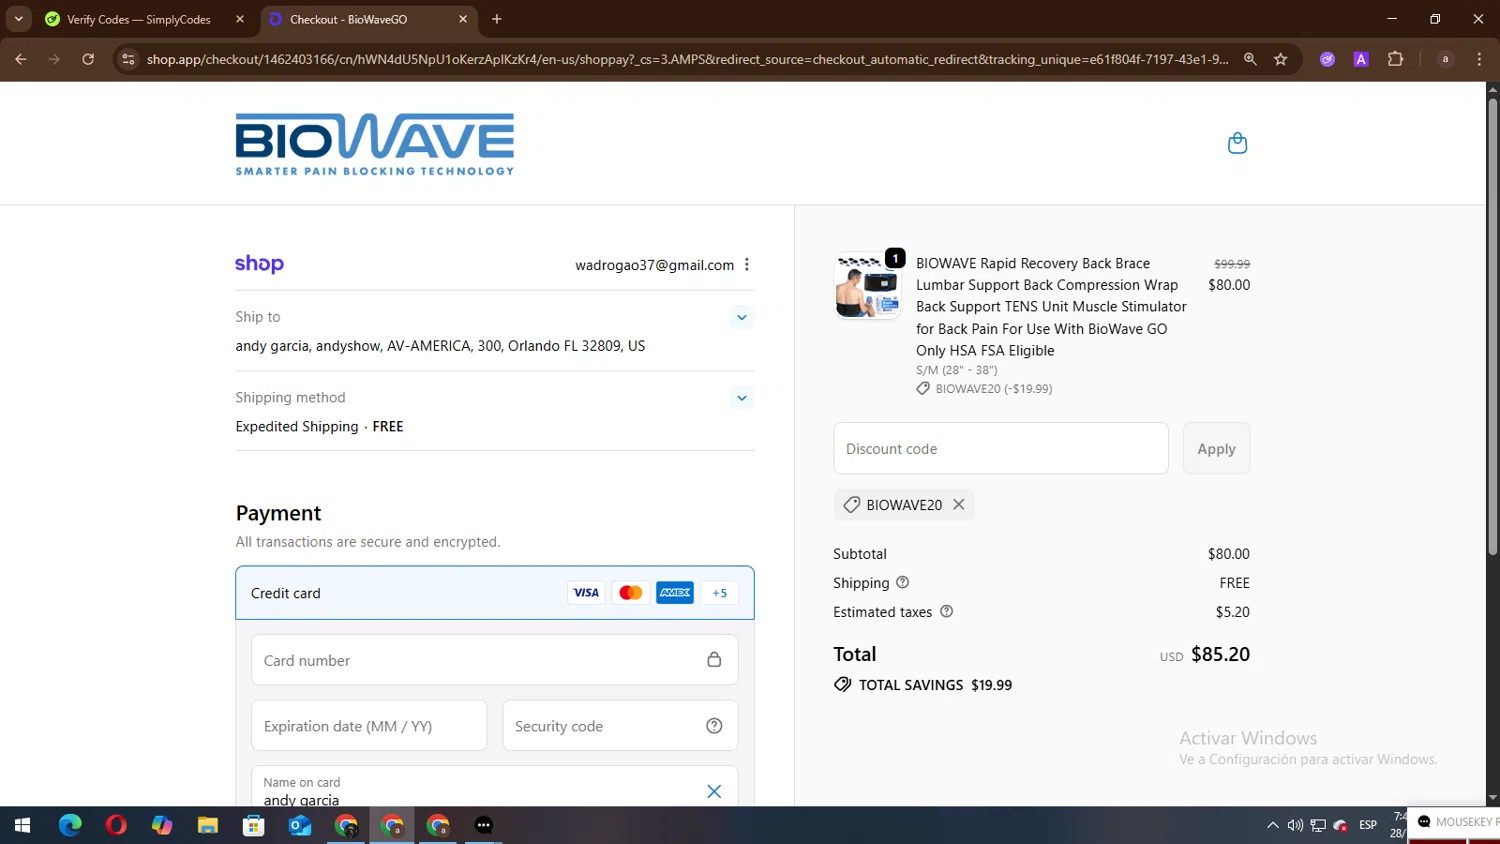
Task: Click the Mastercard icon
Action: click(x=630, y=593)
